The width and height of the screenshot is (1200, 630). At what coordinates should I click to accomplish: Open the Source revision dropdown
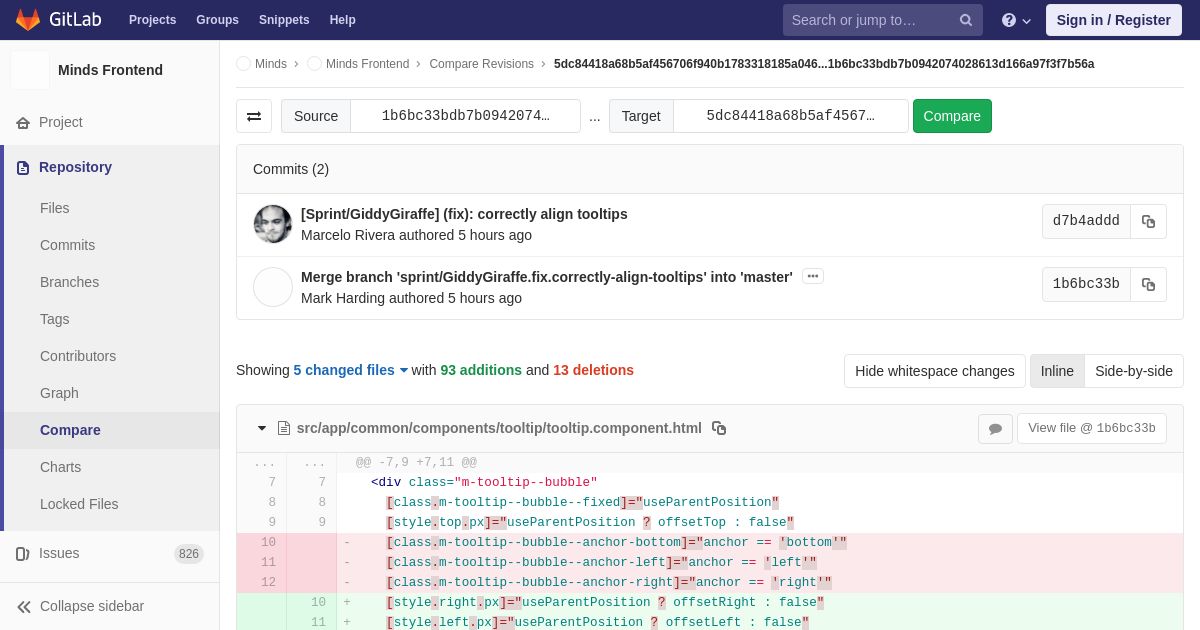(465, 116)
